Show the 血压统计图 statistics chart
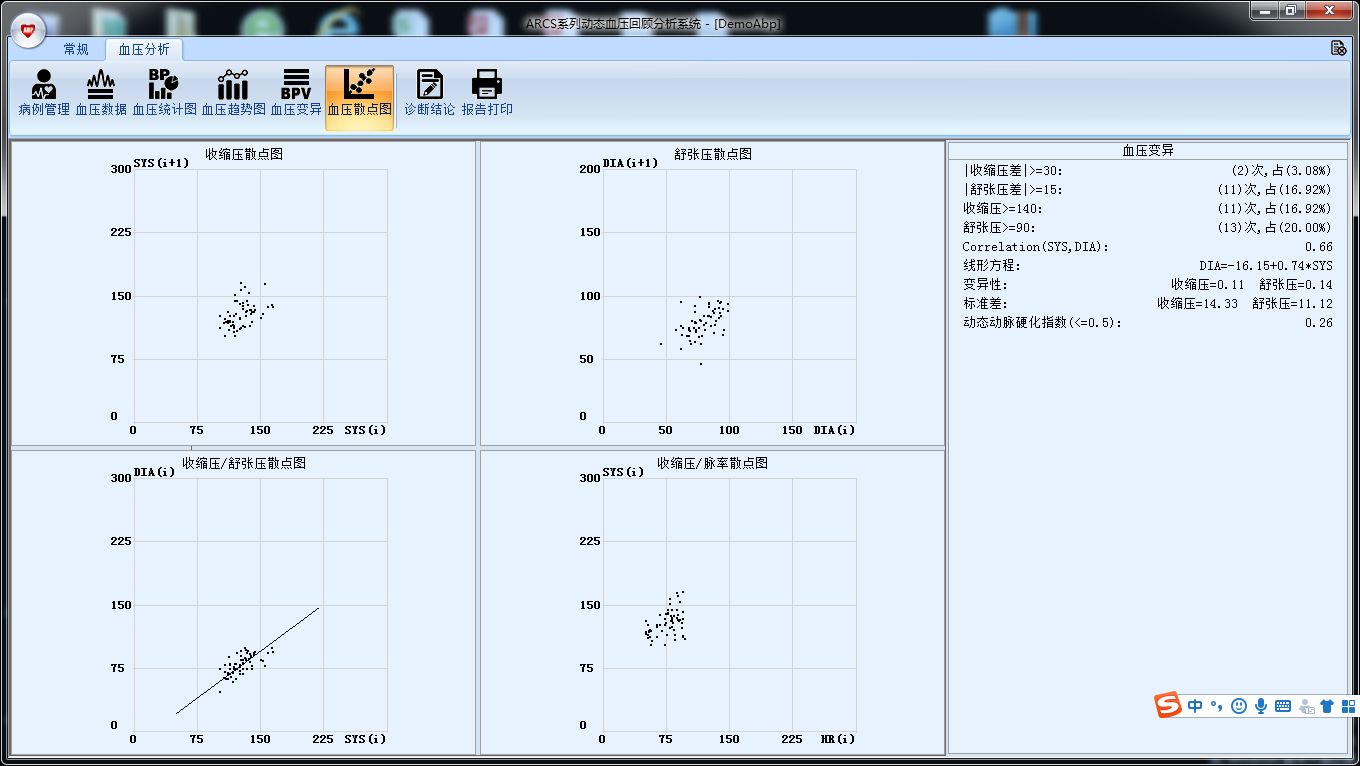The image size is (1360, 766). (164, 93)
